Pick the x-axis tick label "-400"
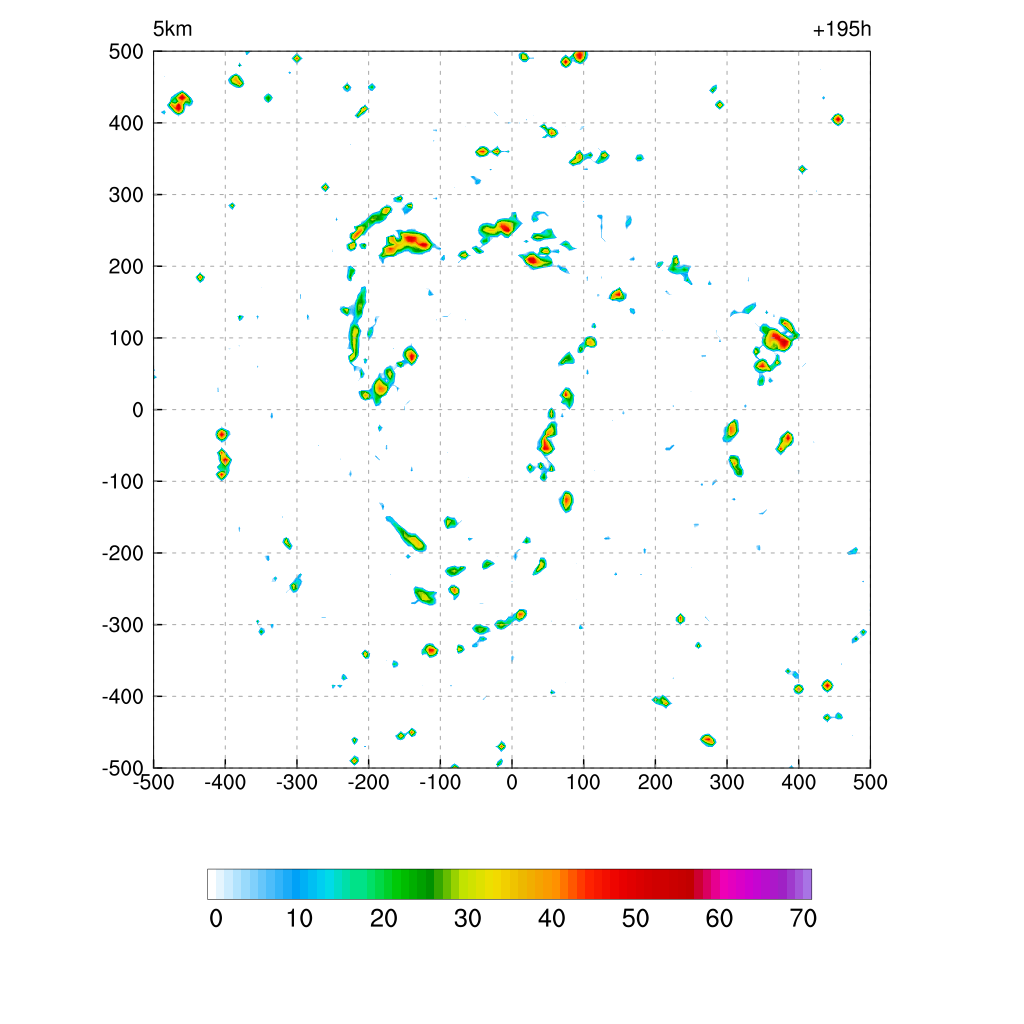The width and height of the screenshot is (1024, 1024). (x=225, y=782)
